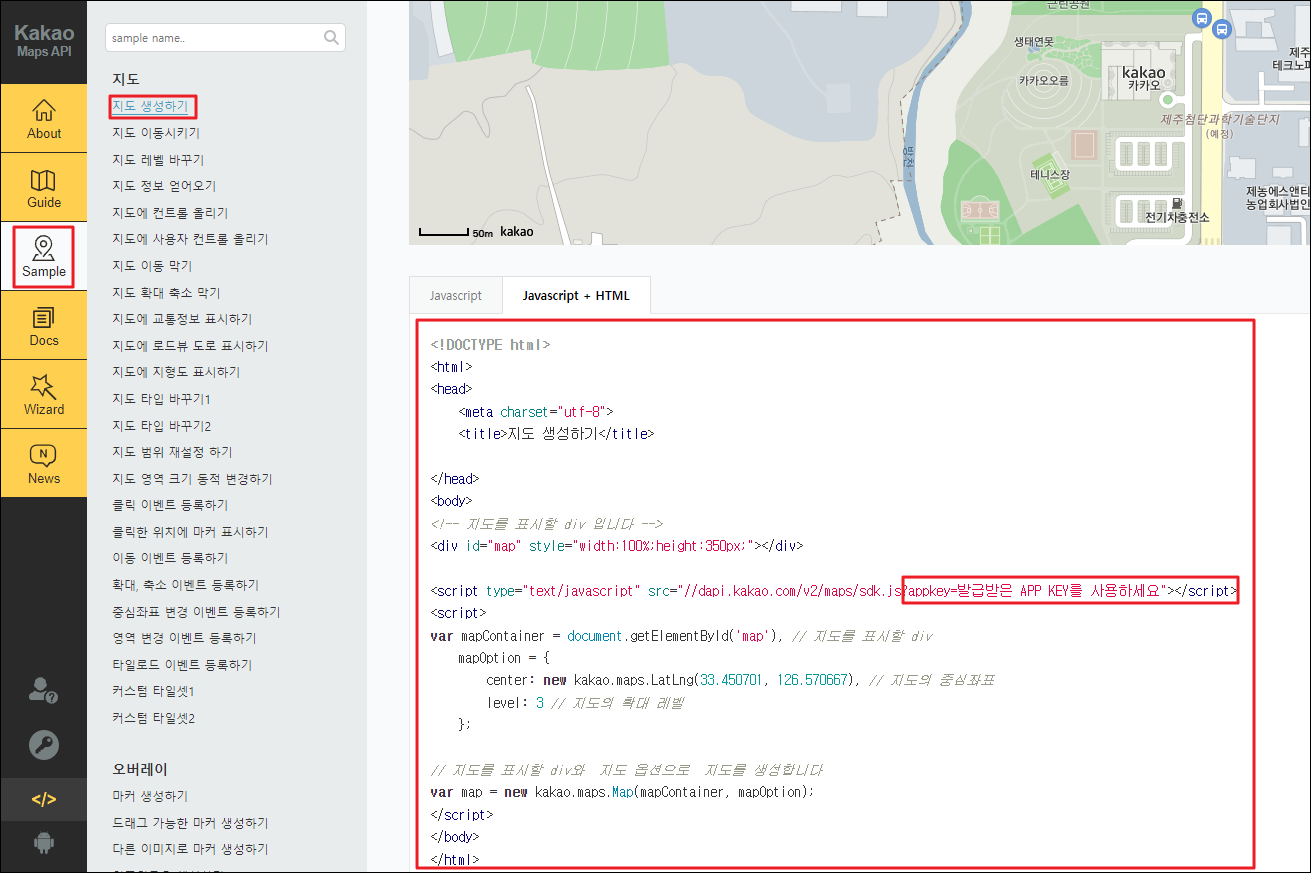Click the DOCTYPE html code line
Viewport: 1311px width, 873px height.
(x=491, y=345)
